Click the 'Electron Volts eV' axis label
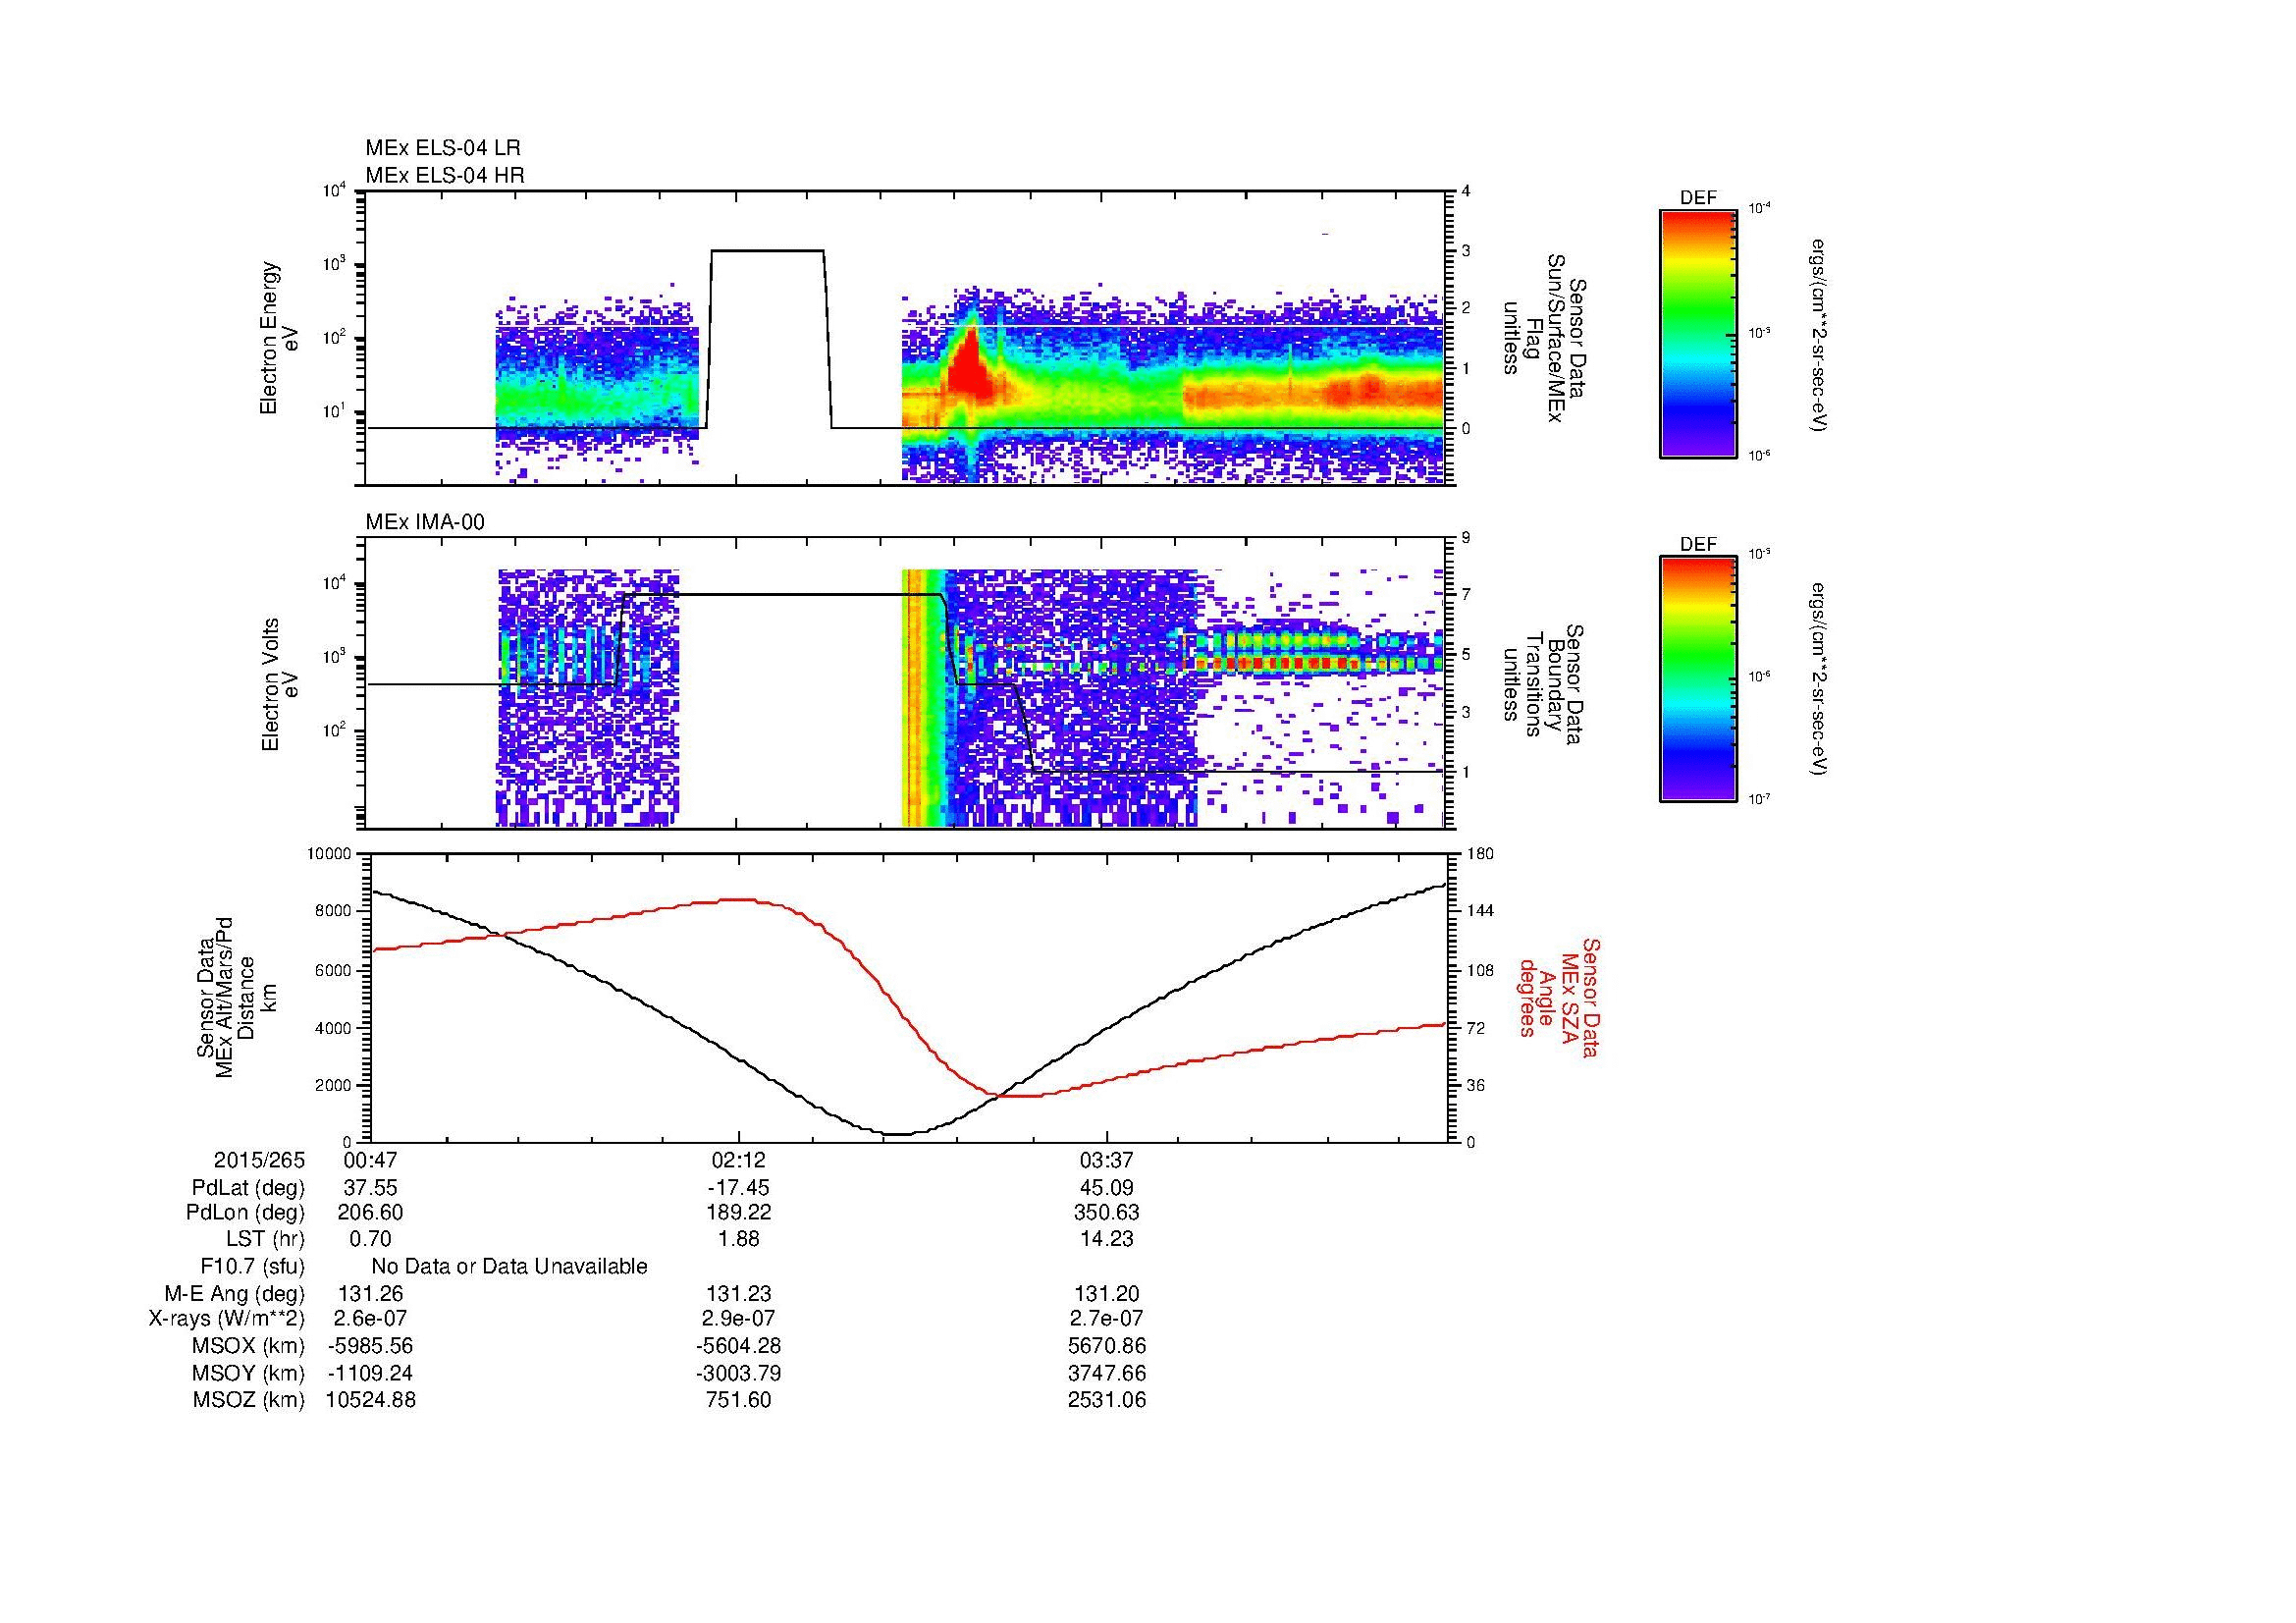The height and width of the screenshot is (1623, 2296). tap(280, 684)
